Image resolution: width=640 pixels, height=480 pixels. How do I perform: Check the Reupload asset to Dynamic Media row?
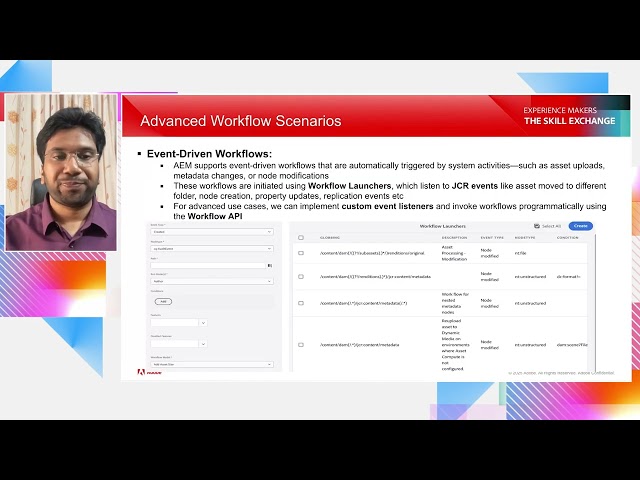click(301, 345)
